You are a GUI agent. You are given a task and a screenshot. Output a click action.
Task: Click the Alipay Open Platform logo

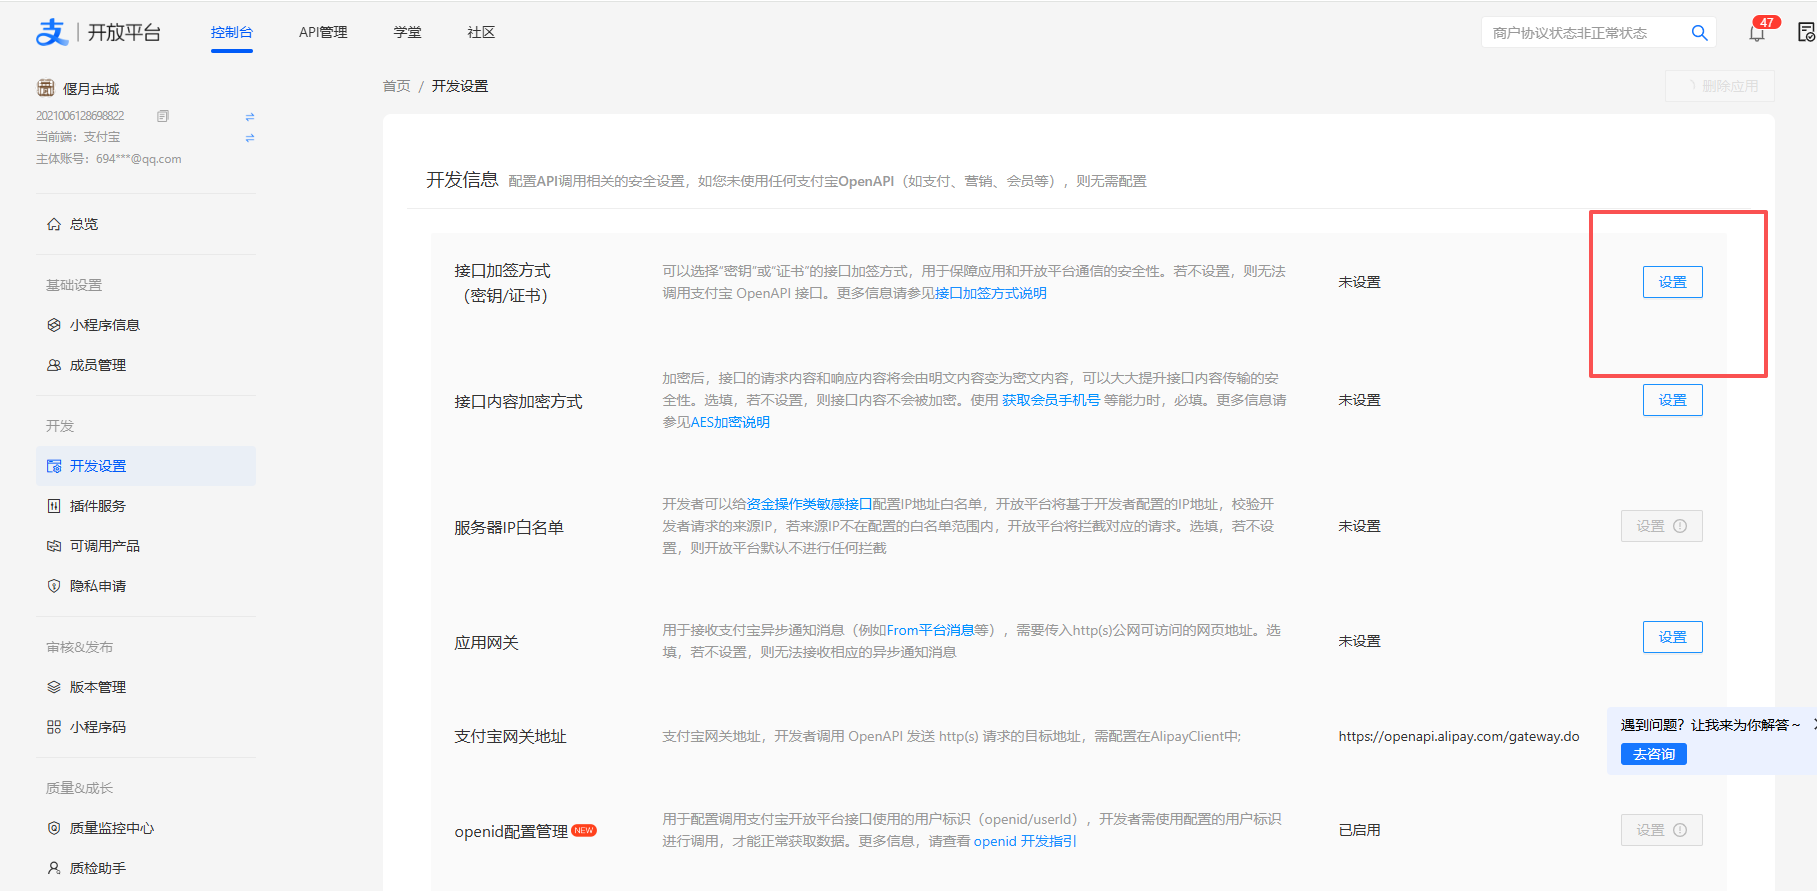tap(97, 32)
